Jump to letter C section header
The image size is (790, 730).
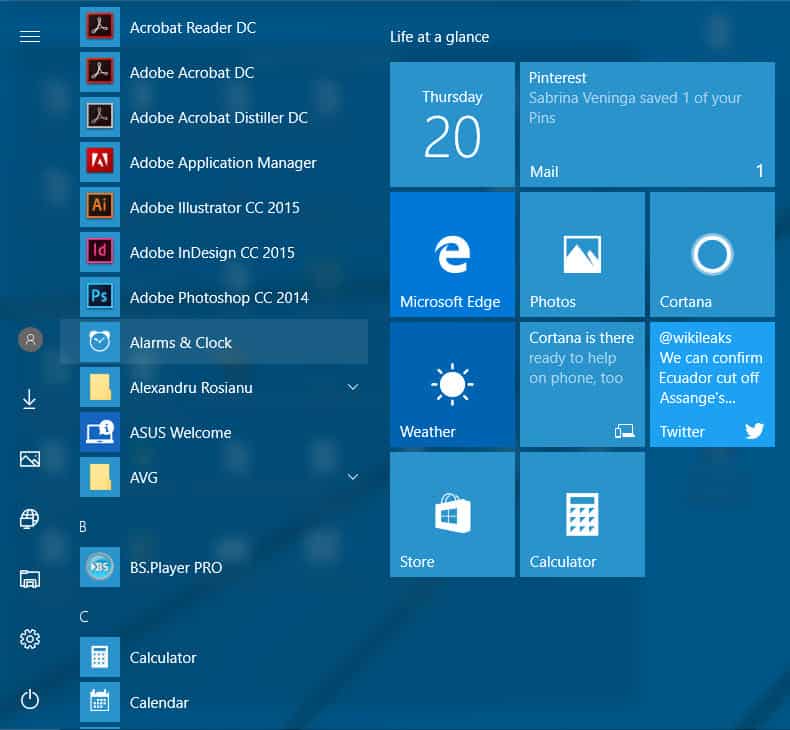click(x=84, y=617)
